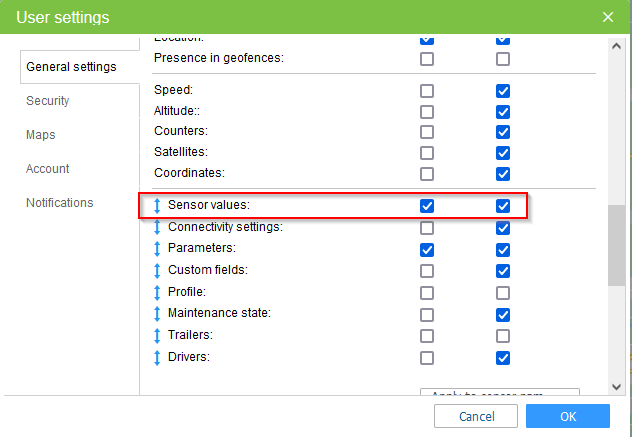Image resolution: width=632 pixels, height=437 pixels.
Task: Click the Cancel button
Action: pos(476,416)
